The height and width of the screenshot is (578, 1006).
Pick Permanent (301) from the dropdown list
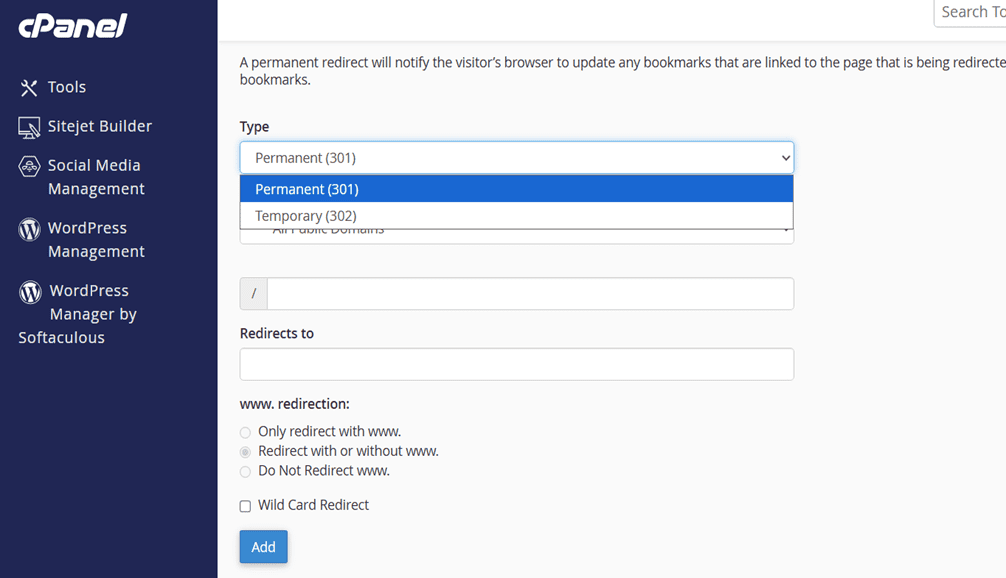point(516,189)
